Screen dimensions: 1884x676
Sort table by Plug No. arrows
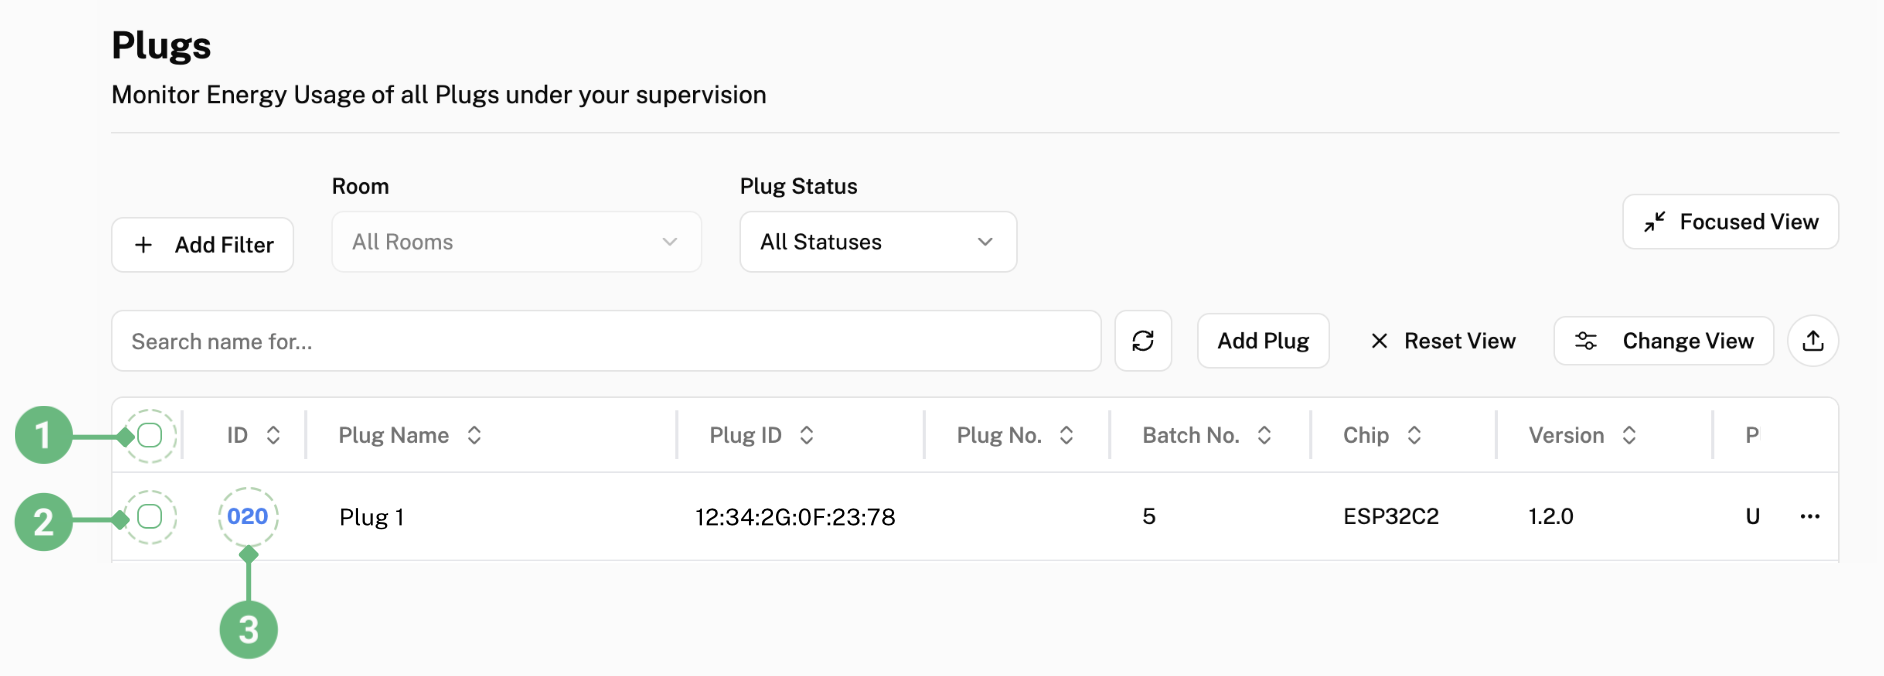click(1066, 435)
